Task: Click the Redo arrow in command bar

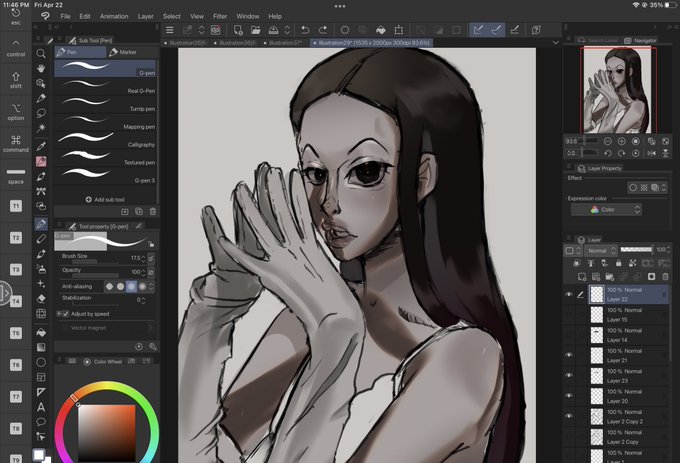Action: pyautogui.click(x=323, y=30)
